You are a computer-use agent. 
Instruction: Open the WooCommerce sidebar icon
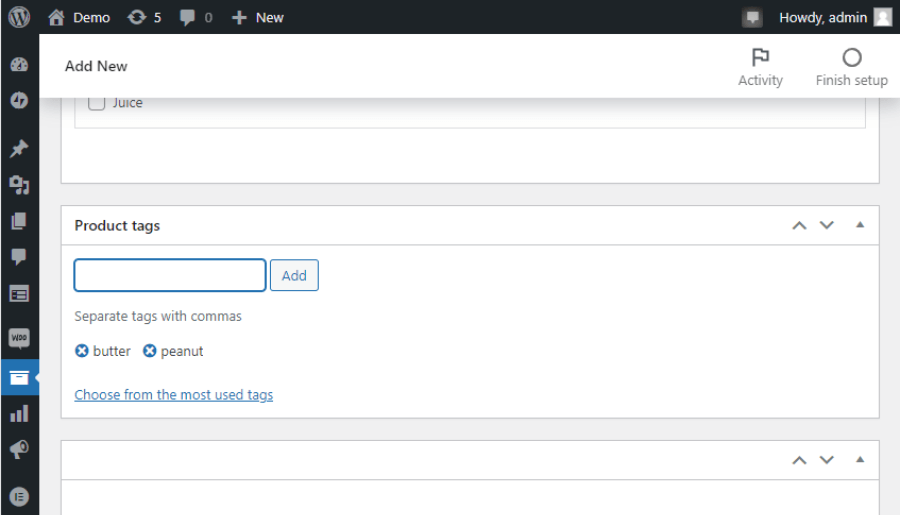pos(19,338)
